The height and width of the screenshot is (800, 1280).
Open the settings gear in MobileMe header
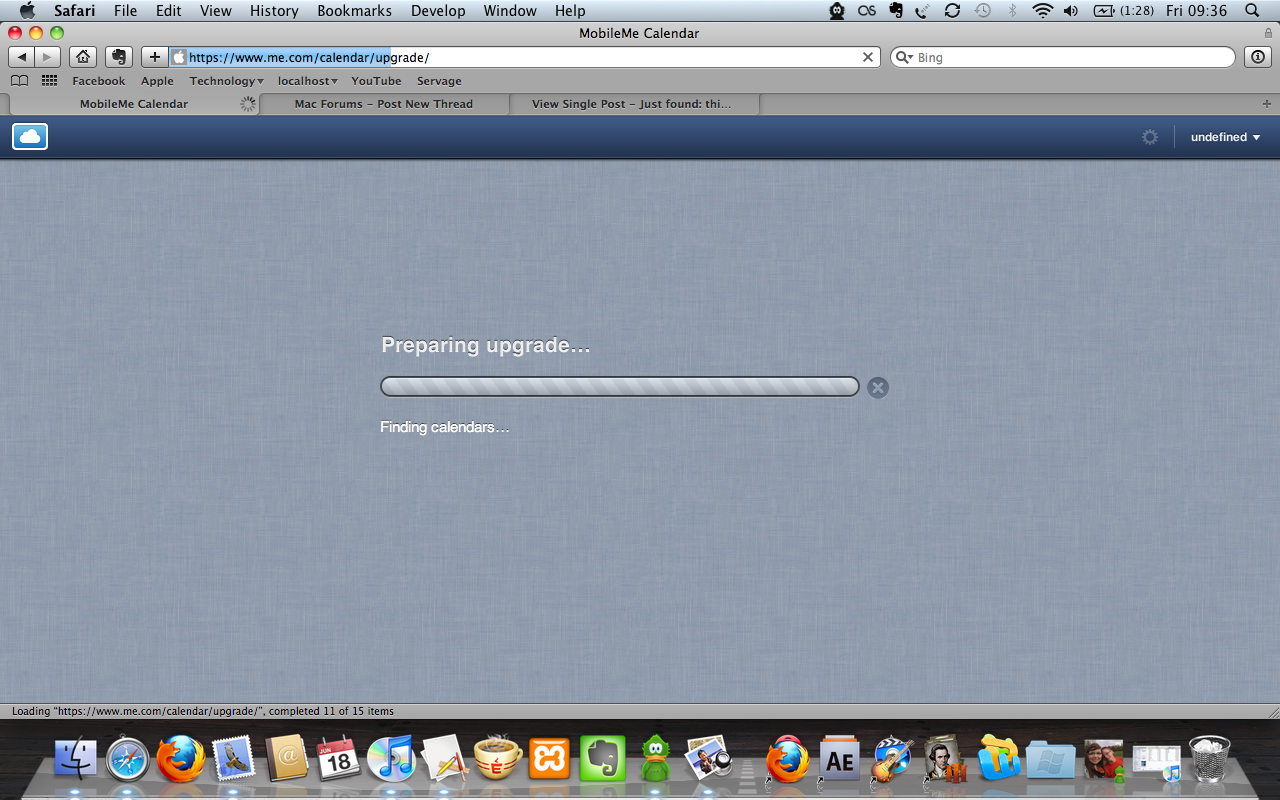(x=1150, y=137)
